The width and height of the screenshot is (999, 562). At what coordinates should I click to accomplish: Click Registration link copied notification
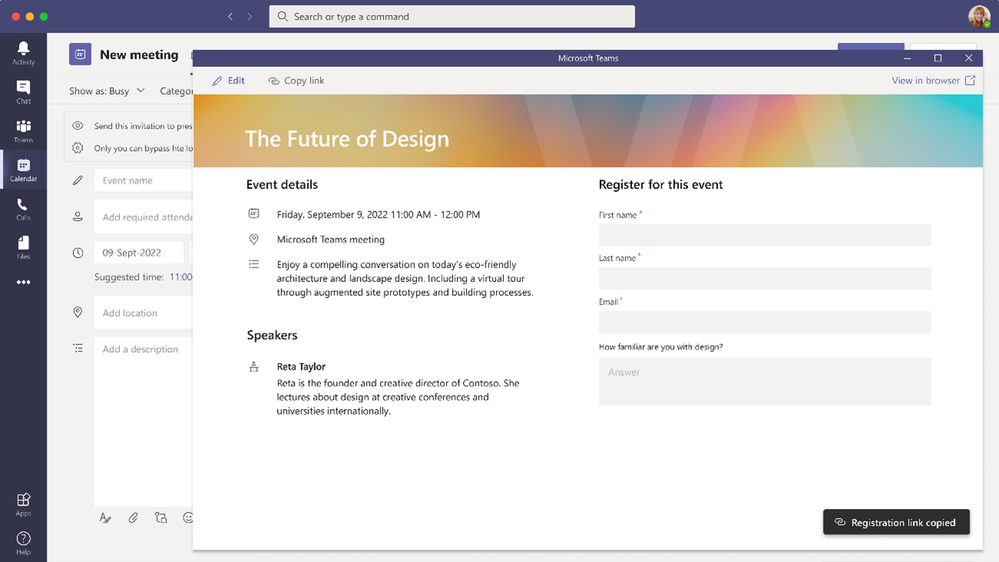(896, 522)
